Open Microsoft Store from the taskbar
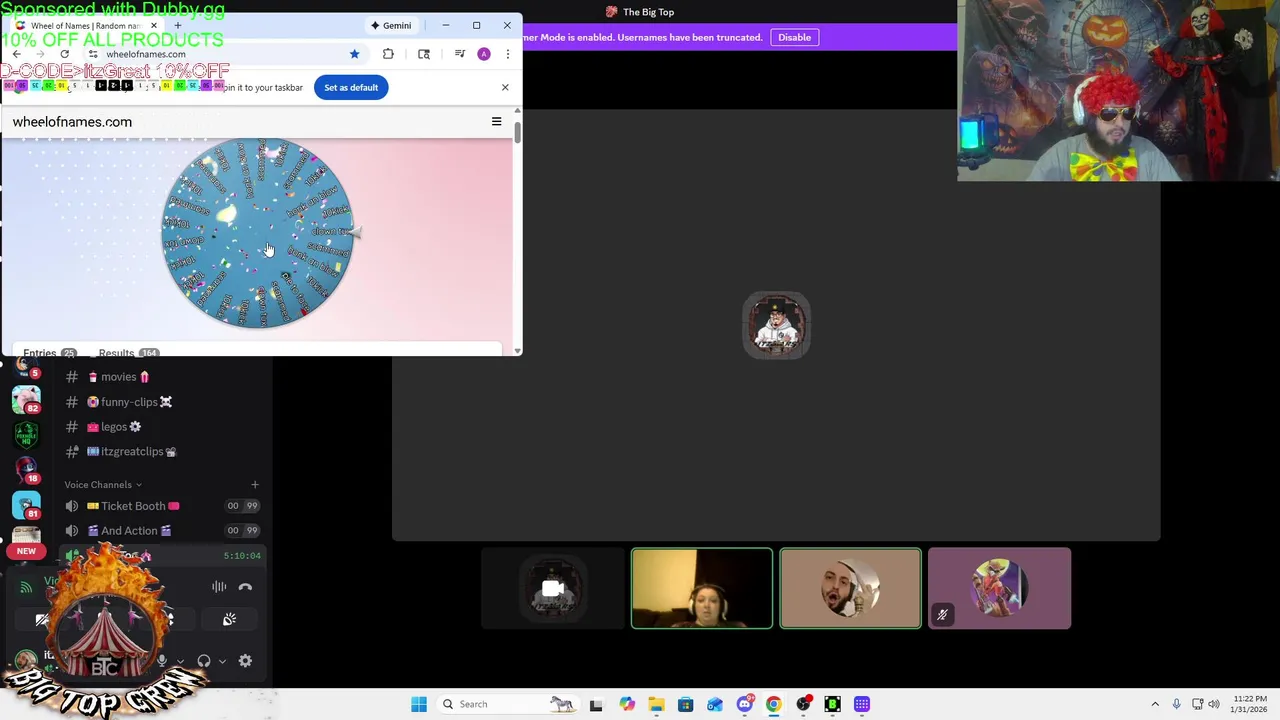Image resolution: width=1280 pixels, height=720 pixels. [685, 704]
